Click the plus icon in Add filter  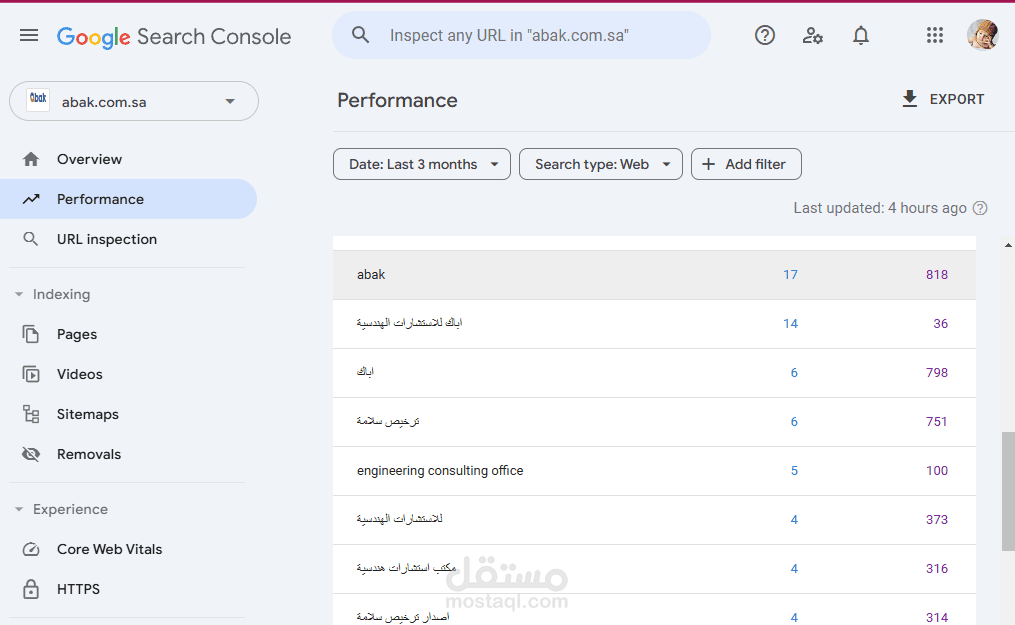click(709, 164)
